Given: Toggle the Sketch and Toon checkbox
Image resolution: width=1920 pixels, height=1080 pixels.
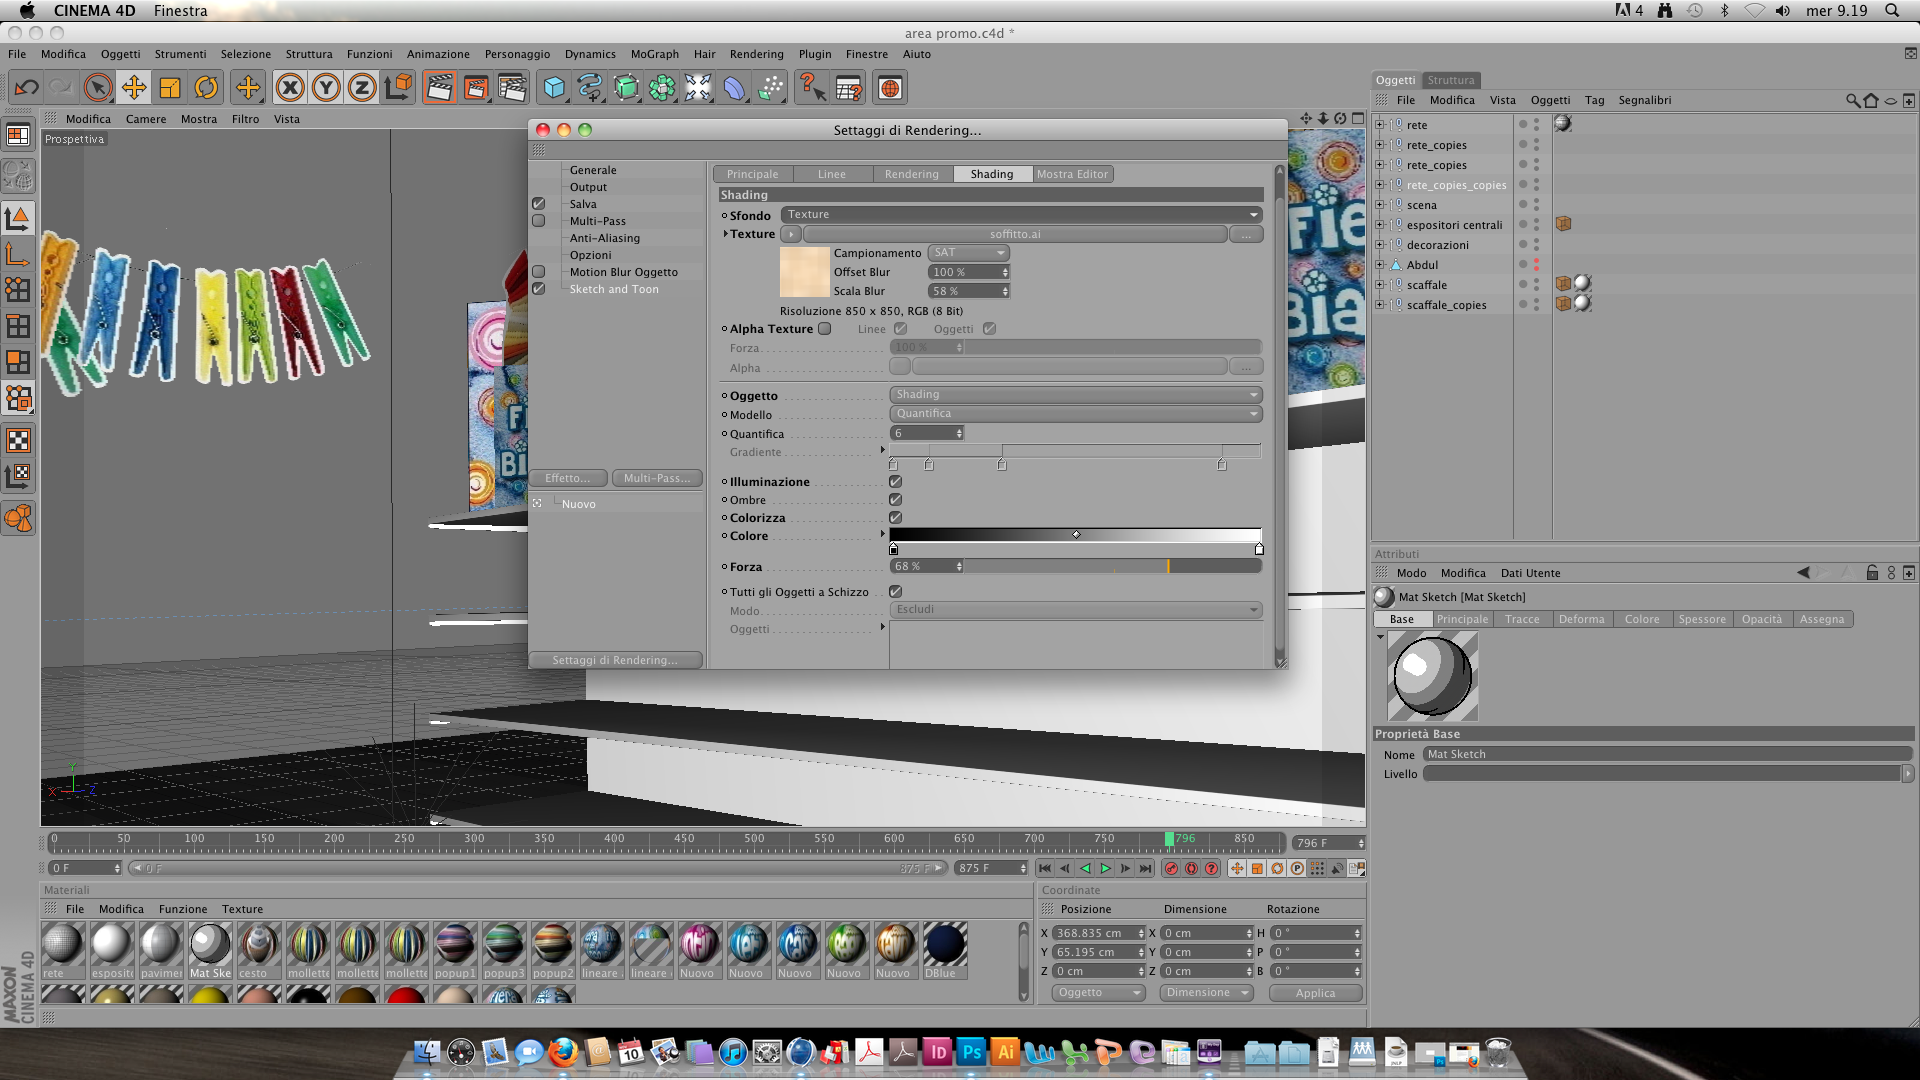Looking at the screenshot, I should point(539,289).
